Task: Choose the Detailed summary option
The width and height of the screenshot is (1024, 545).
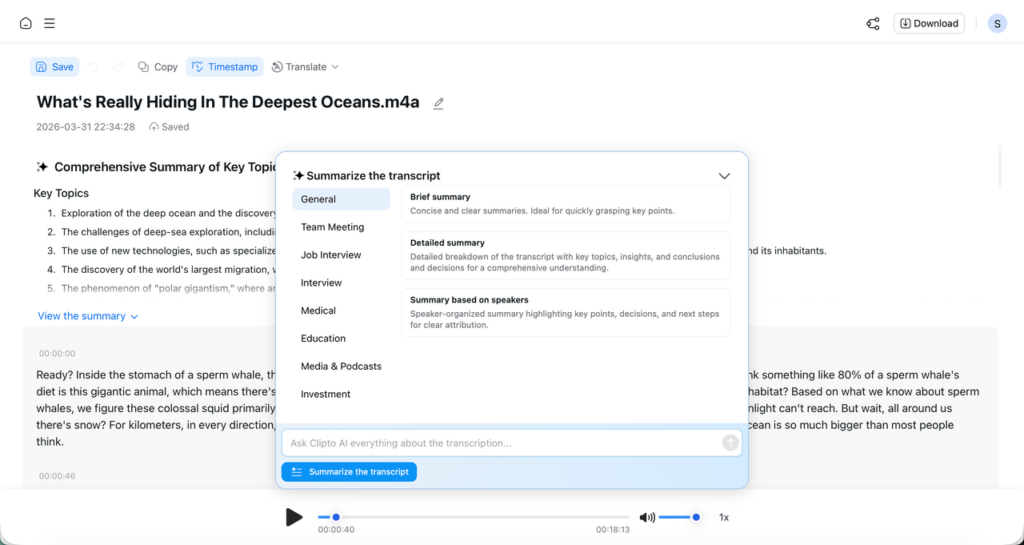Action: pos(565,256)
